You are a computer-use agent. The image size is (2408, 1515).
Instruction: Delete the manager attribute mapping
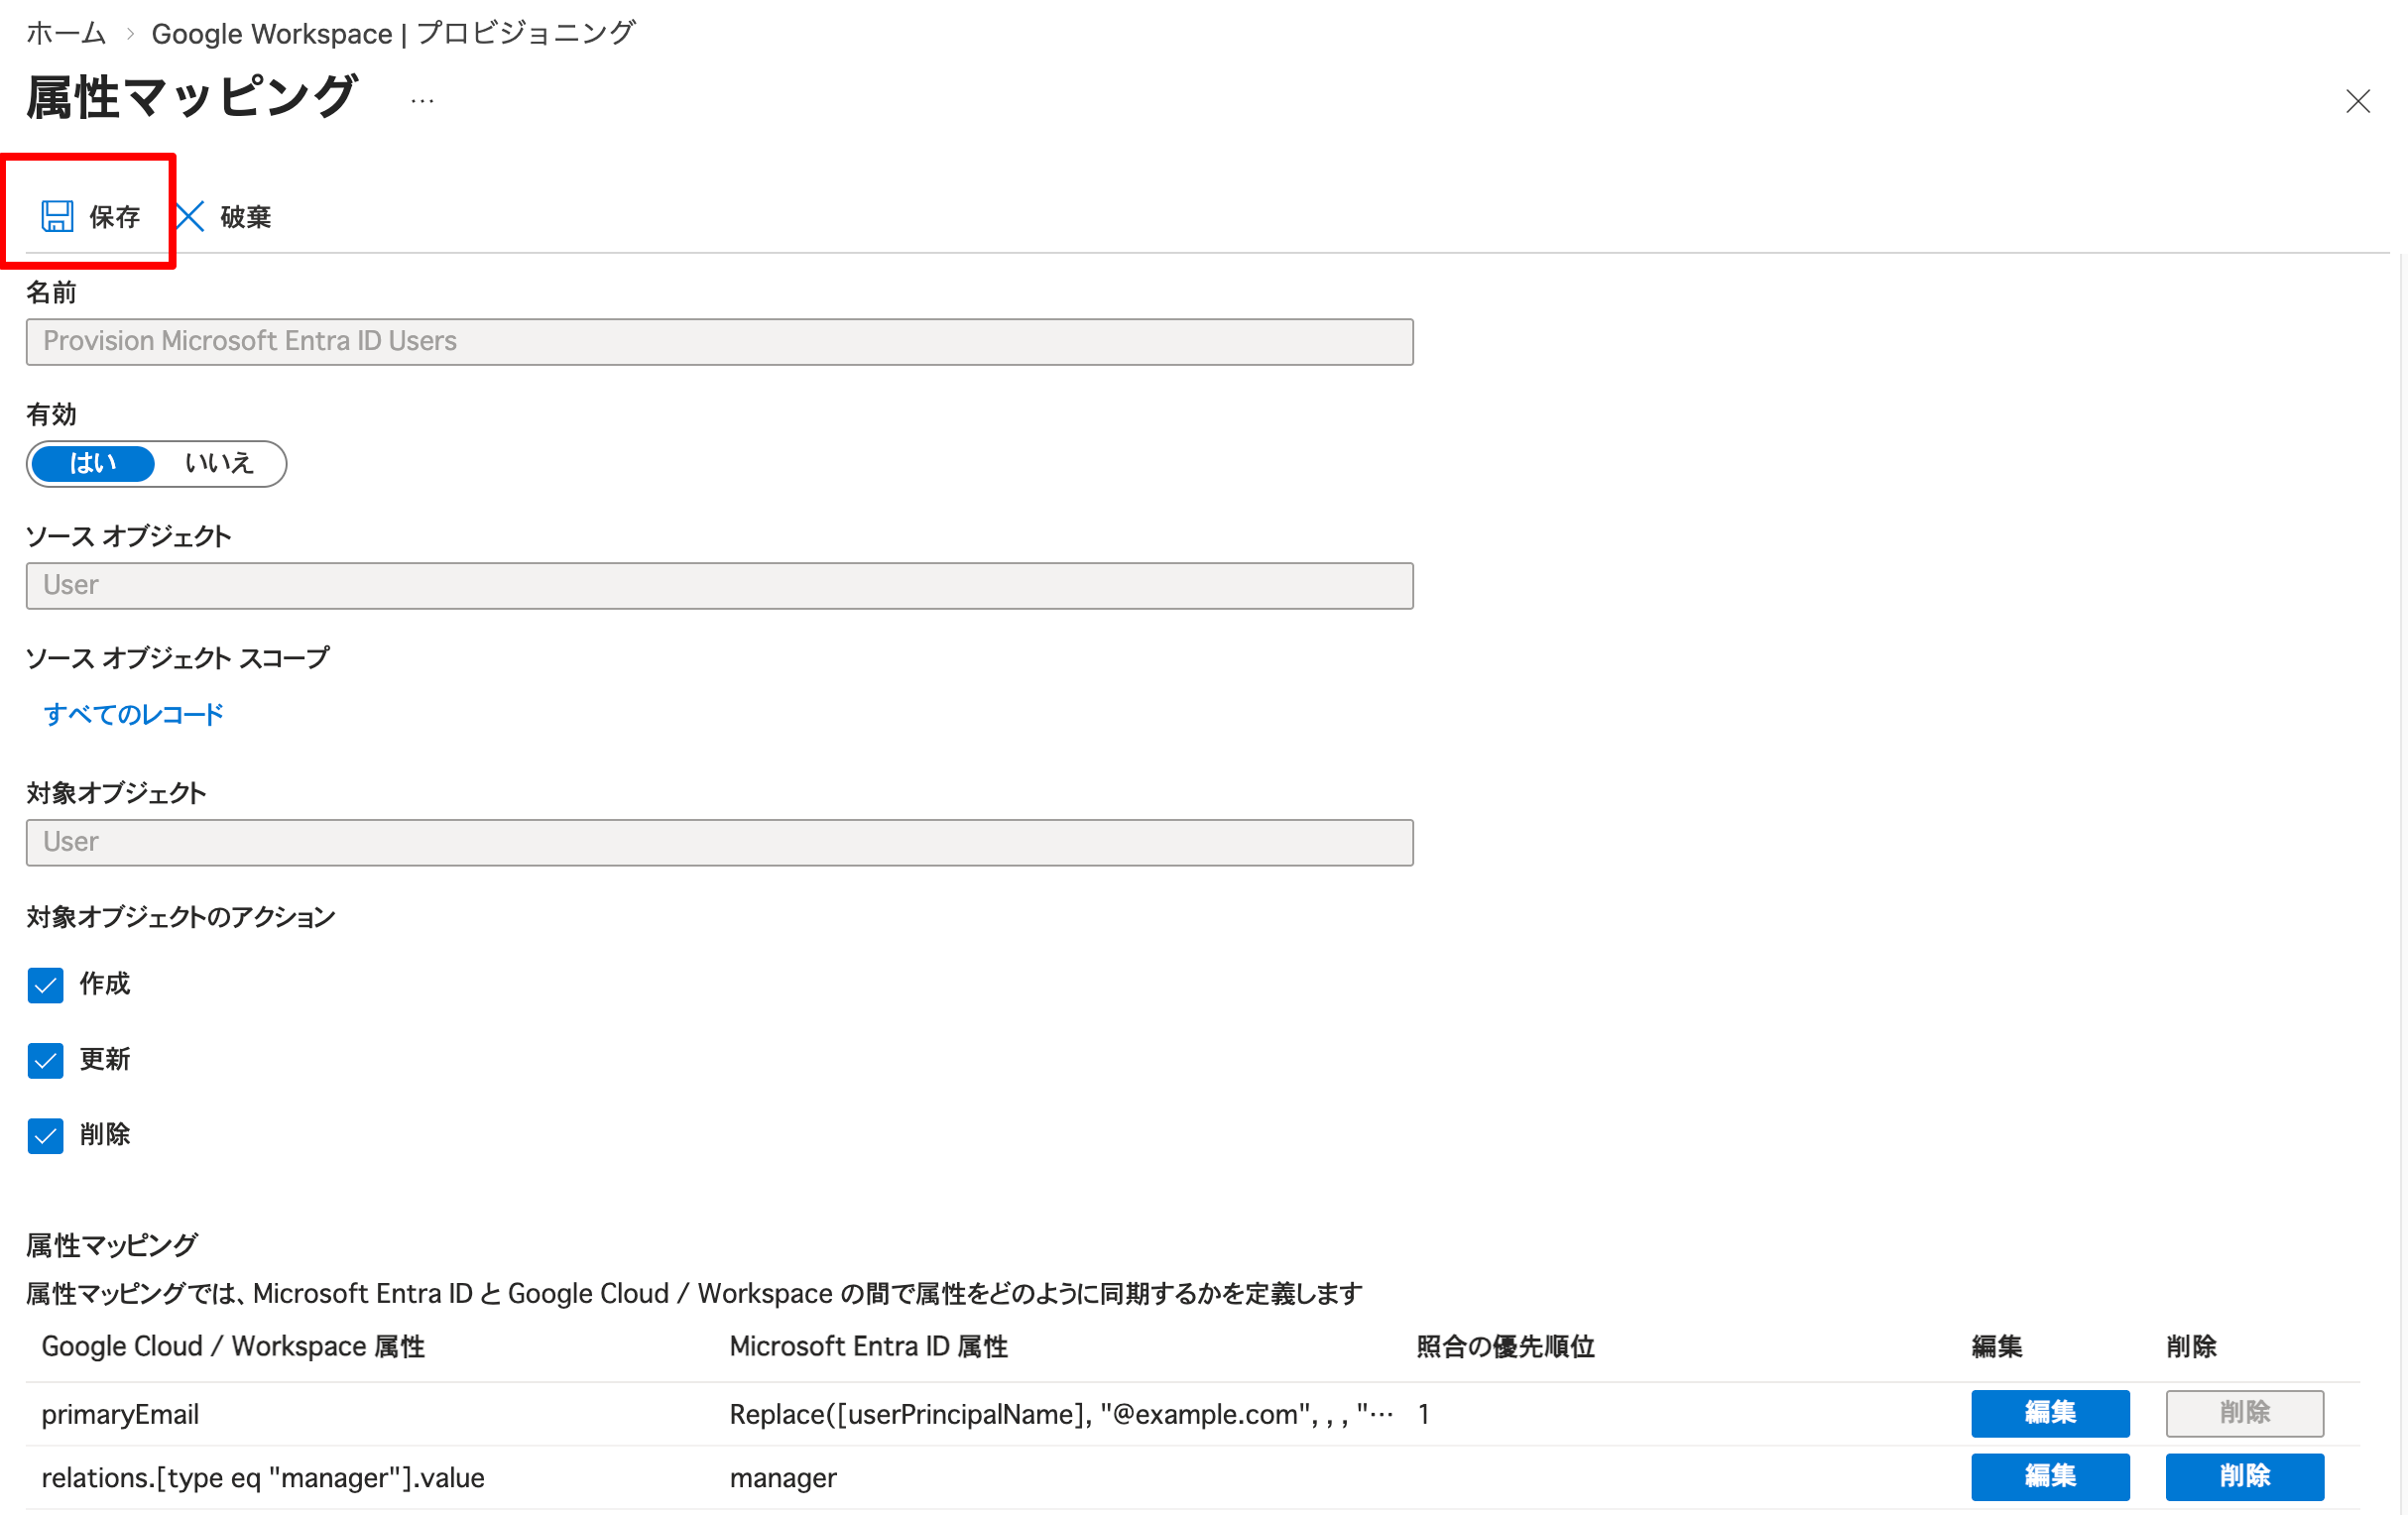2244,1477
